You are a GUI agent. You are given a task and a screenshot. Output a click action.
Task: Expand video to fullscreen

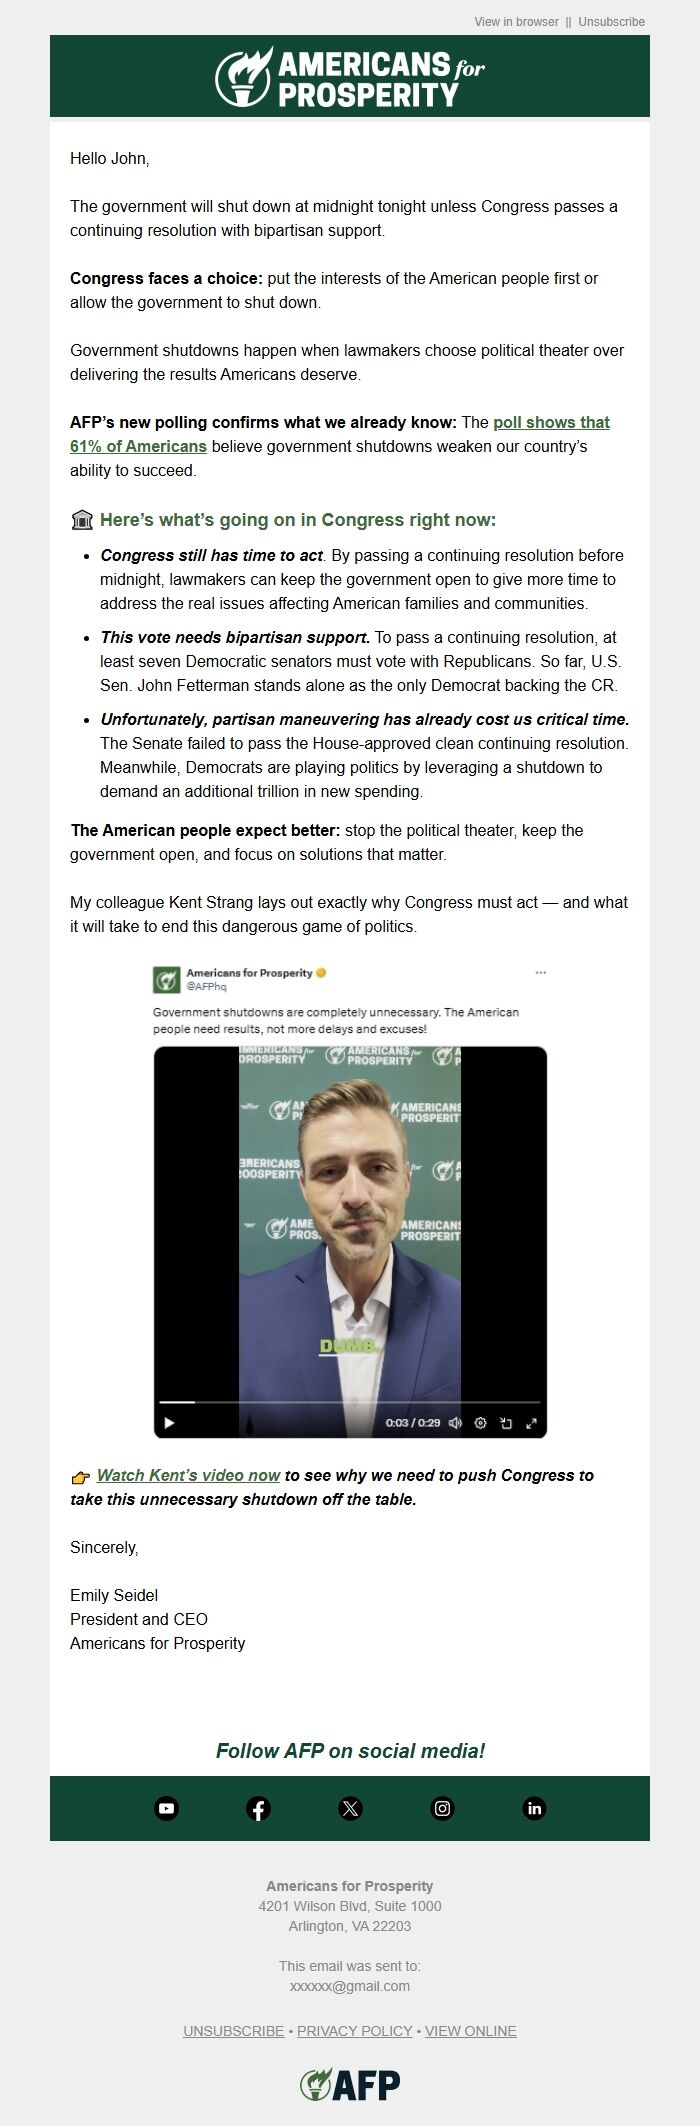pyautogui.click(x=531, y=1422)
